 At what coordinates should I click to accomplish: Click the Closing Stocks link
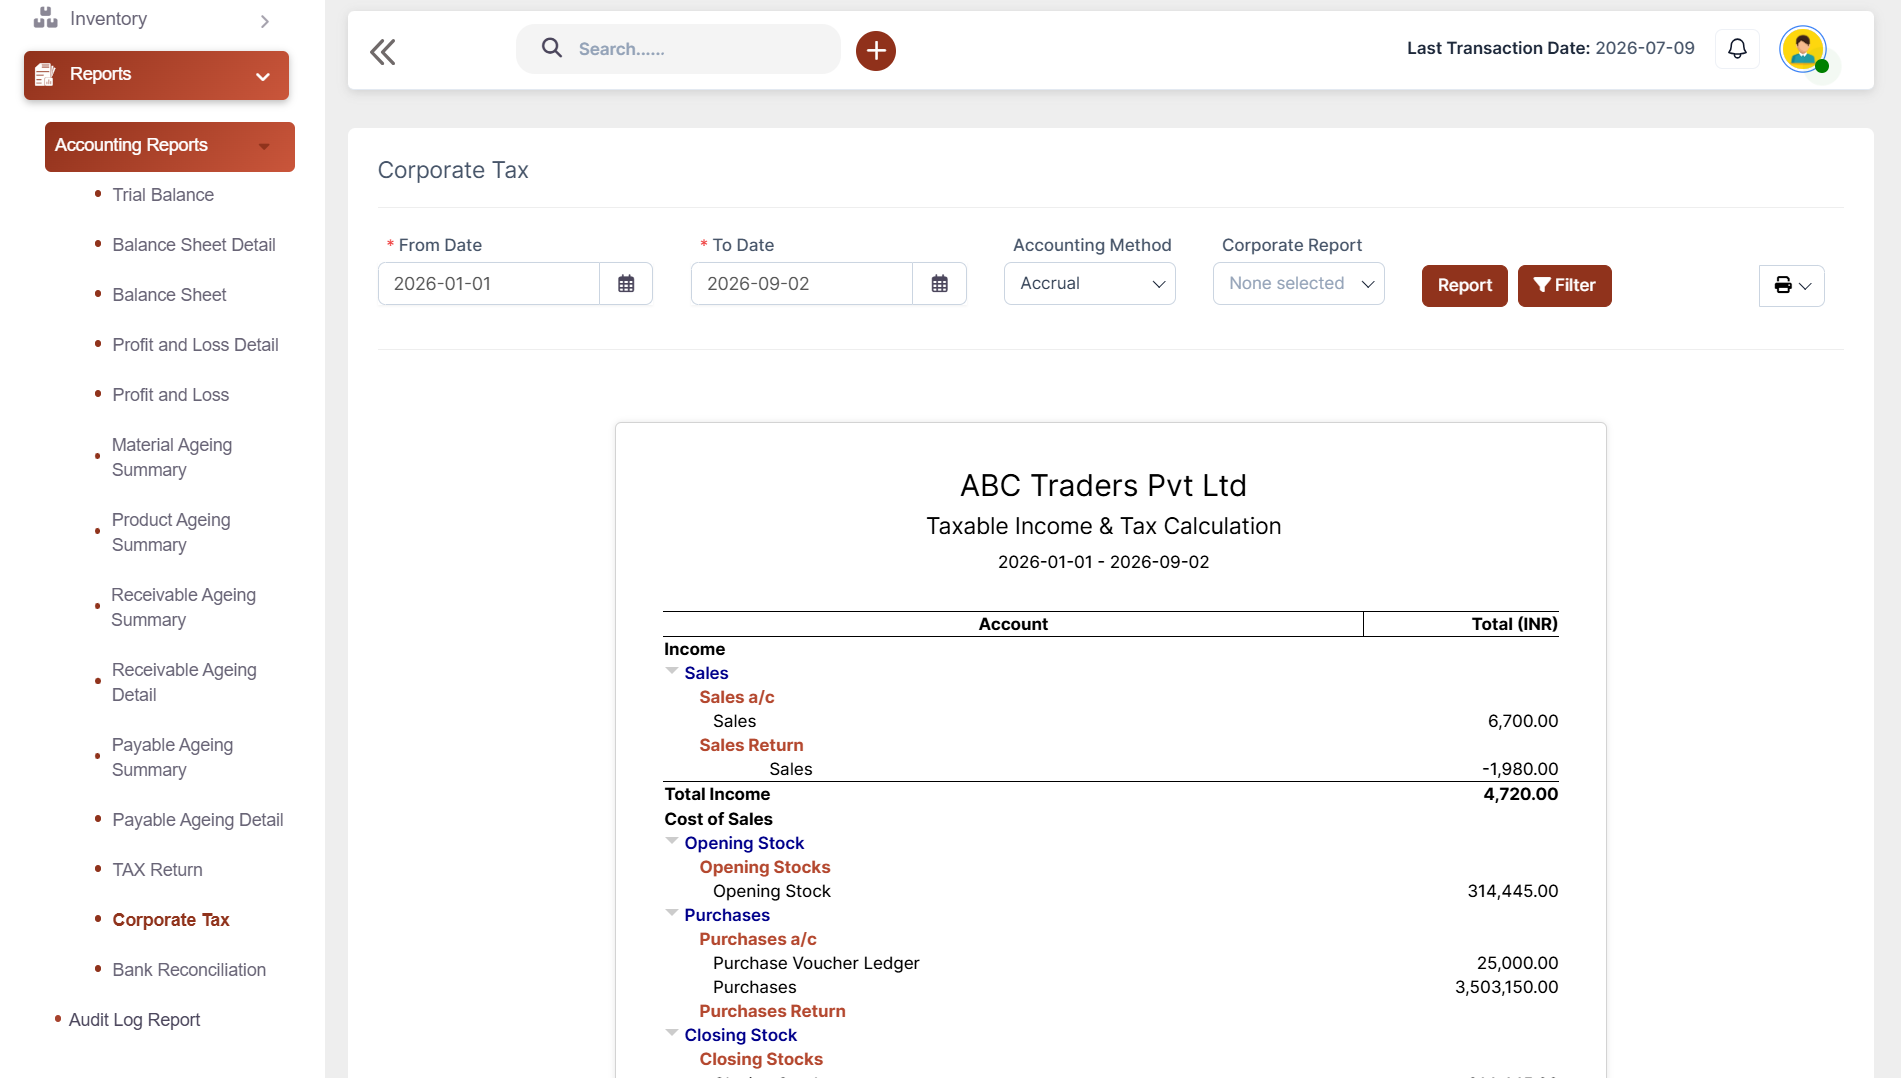tap(760, 1059)
